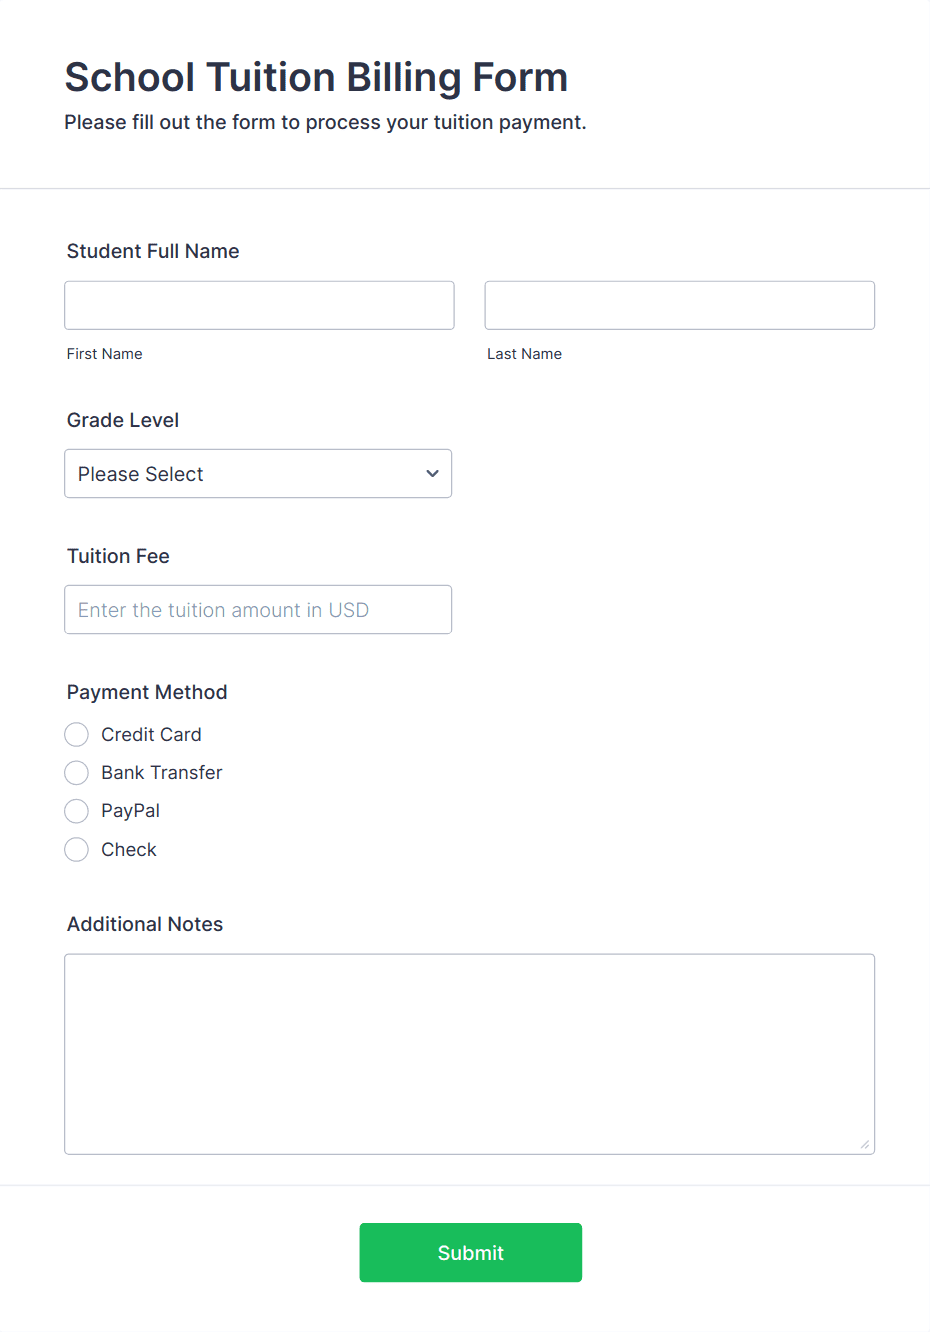The height and width of the screenshot is (1332, 930).
Task: Click the Tuition Fee amount field
Action: (258, 609)
